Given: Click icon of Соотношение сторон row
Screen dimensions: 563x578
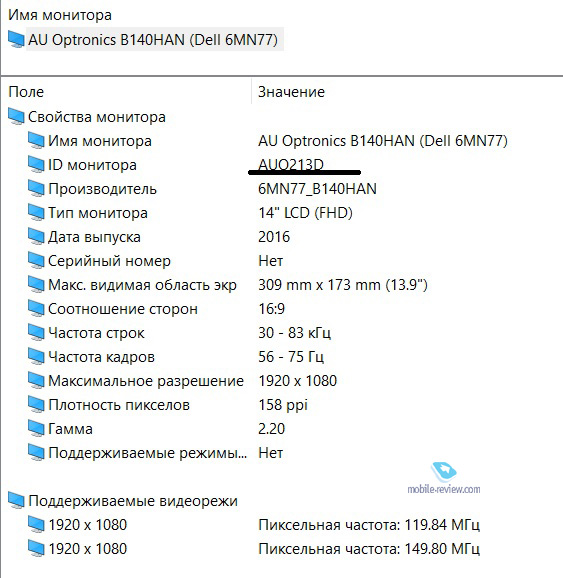Looking at the screenshot, I should (36, 308).
